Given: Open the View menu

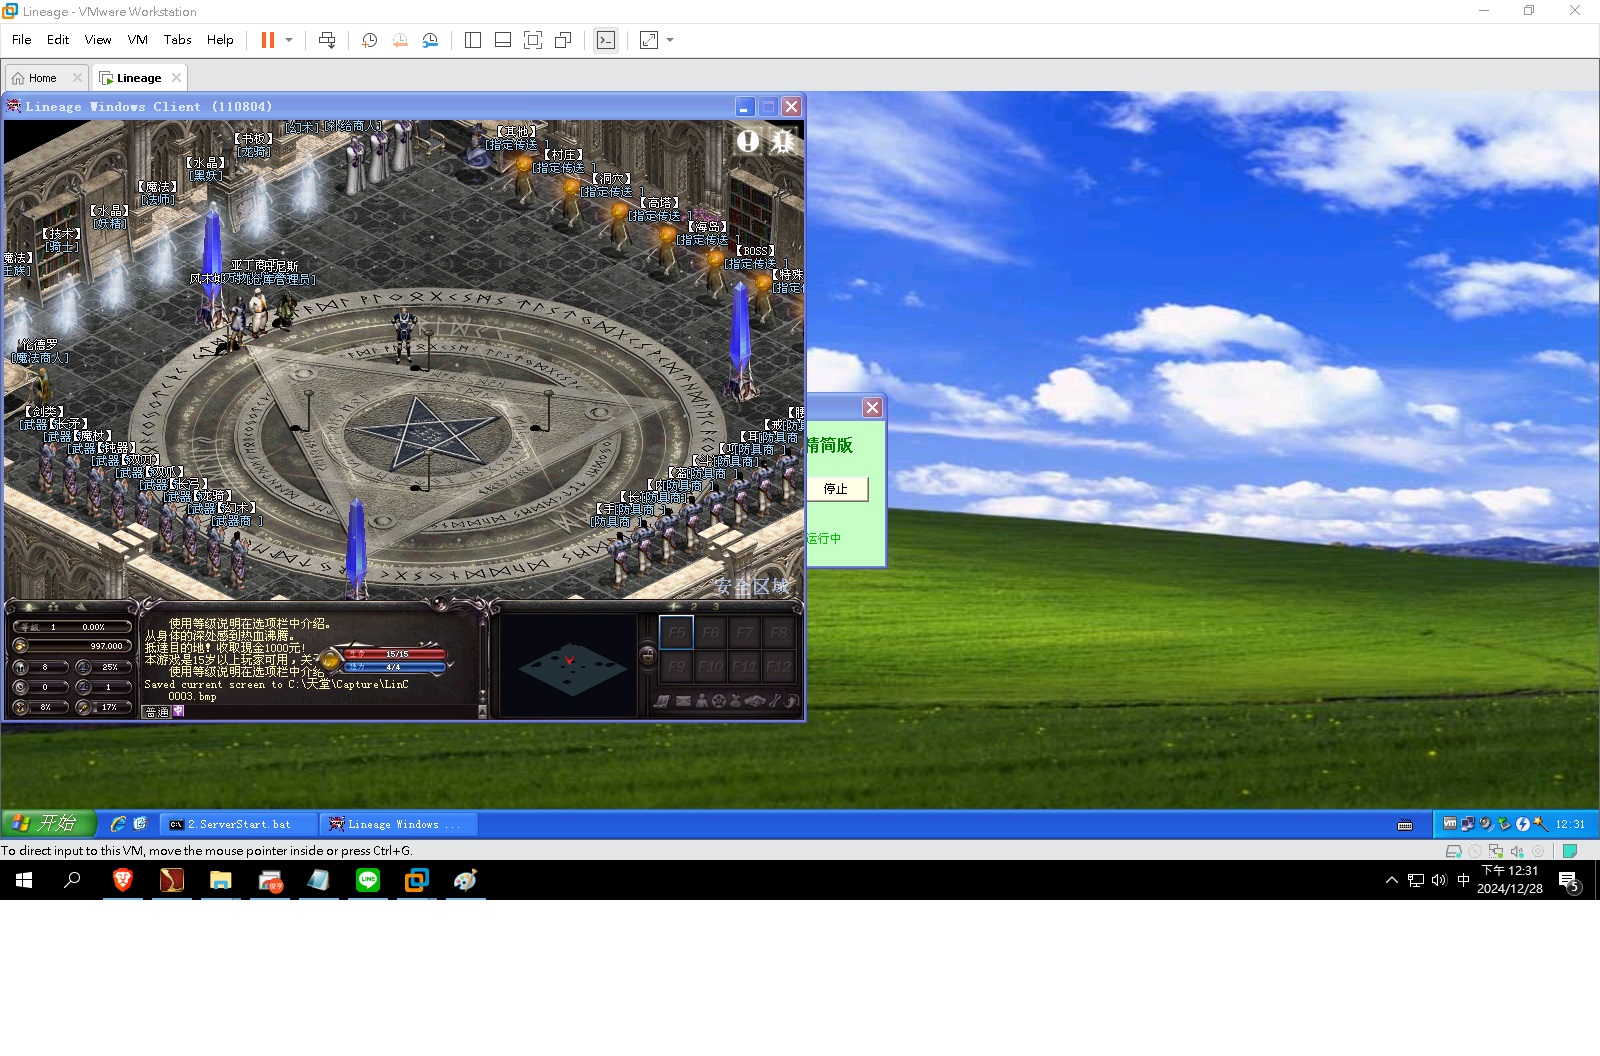Looking at the screenshot, I should coord(98,40).
